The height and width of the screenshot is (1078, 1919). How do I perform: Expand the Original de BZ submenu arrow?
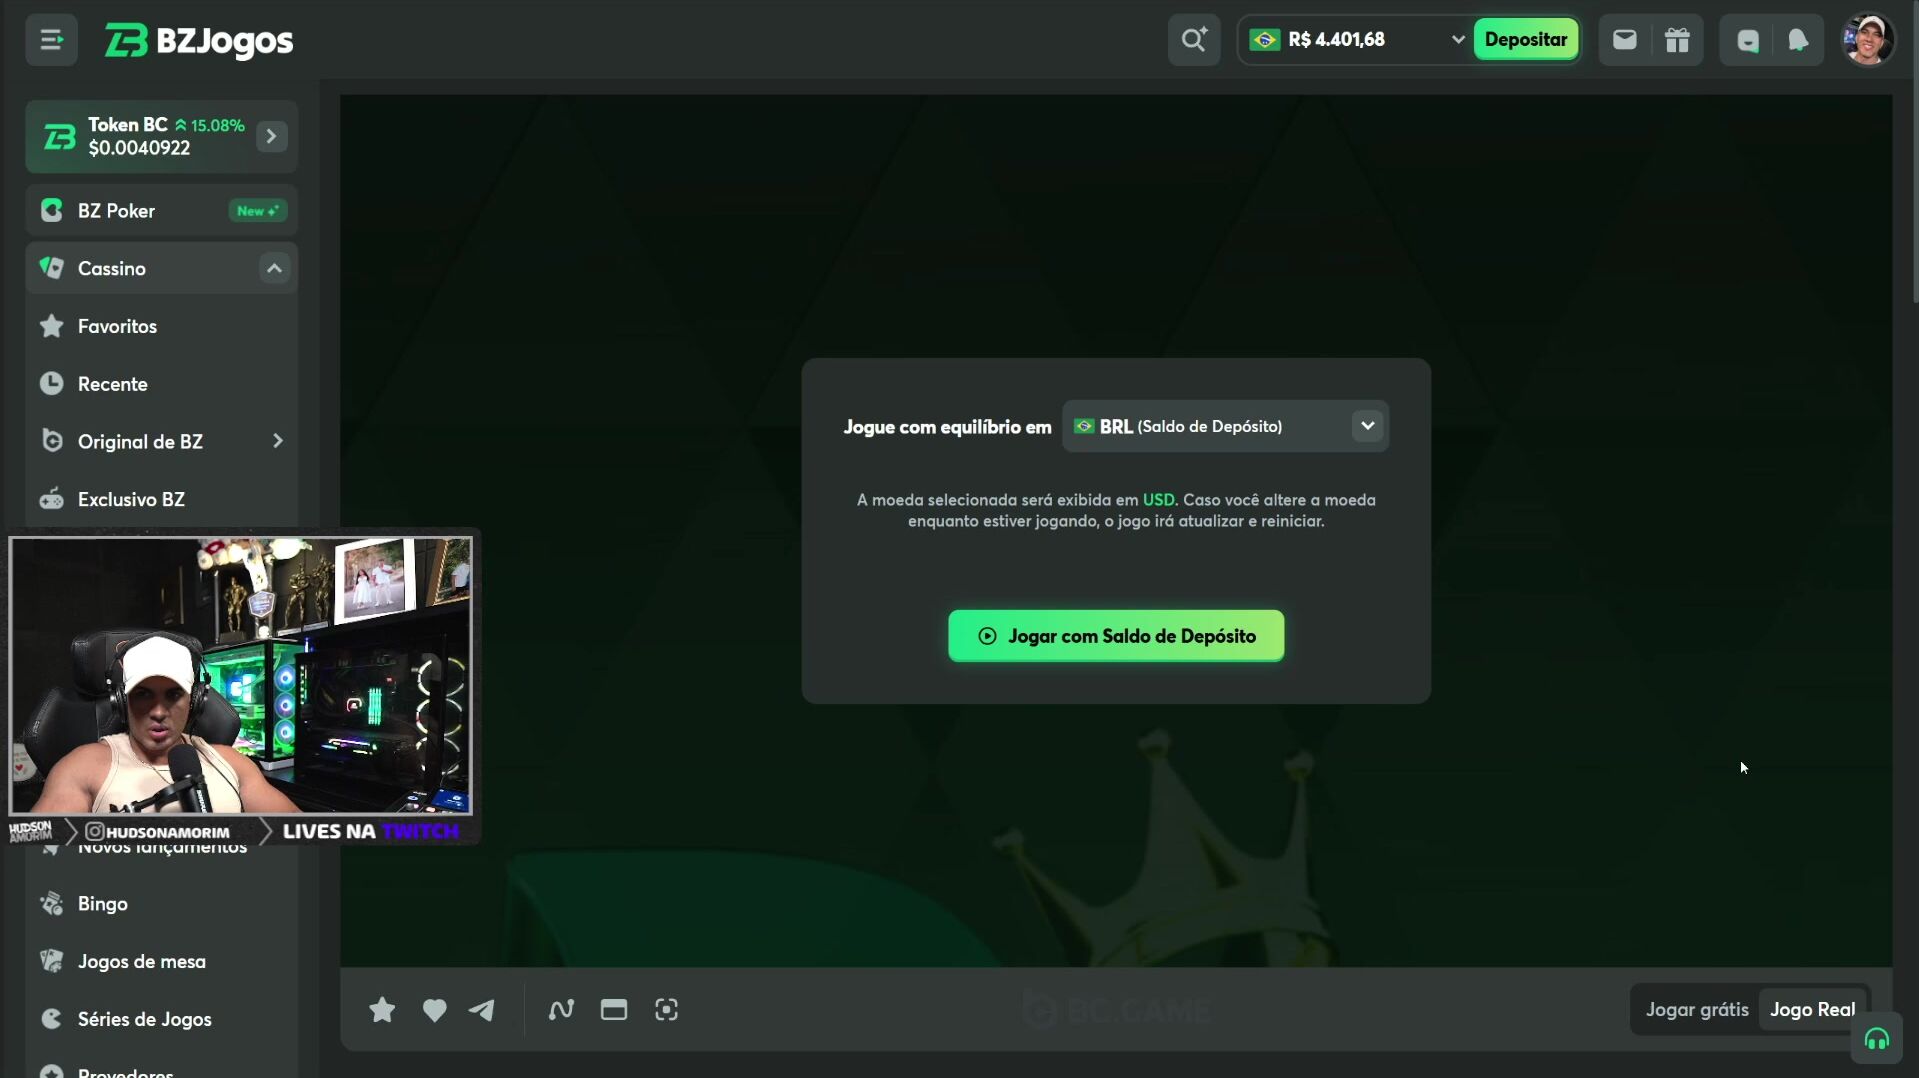278,441
